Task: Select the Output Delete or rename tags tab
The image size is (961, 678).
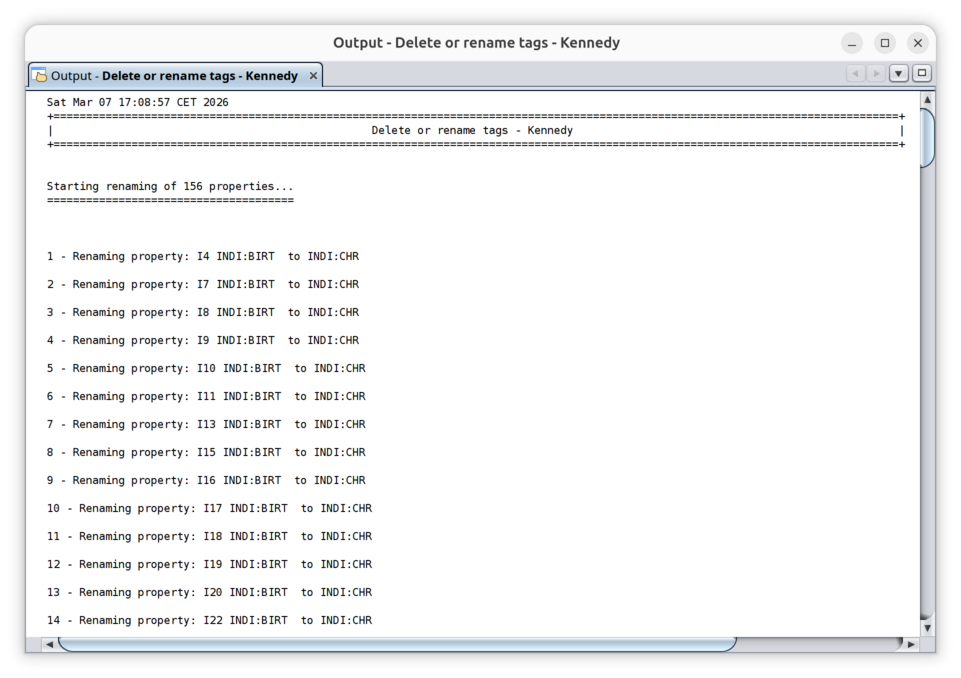Action: pos(174,76)
